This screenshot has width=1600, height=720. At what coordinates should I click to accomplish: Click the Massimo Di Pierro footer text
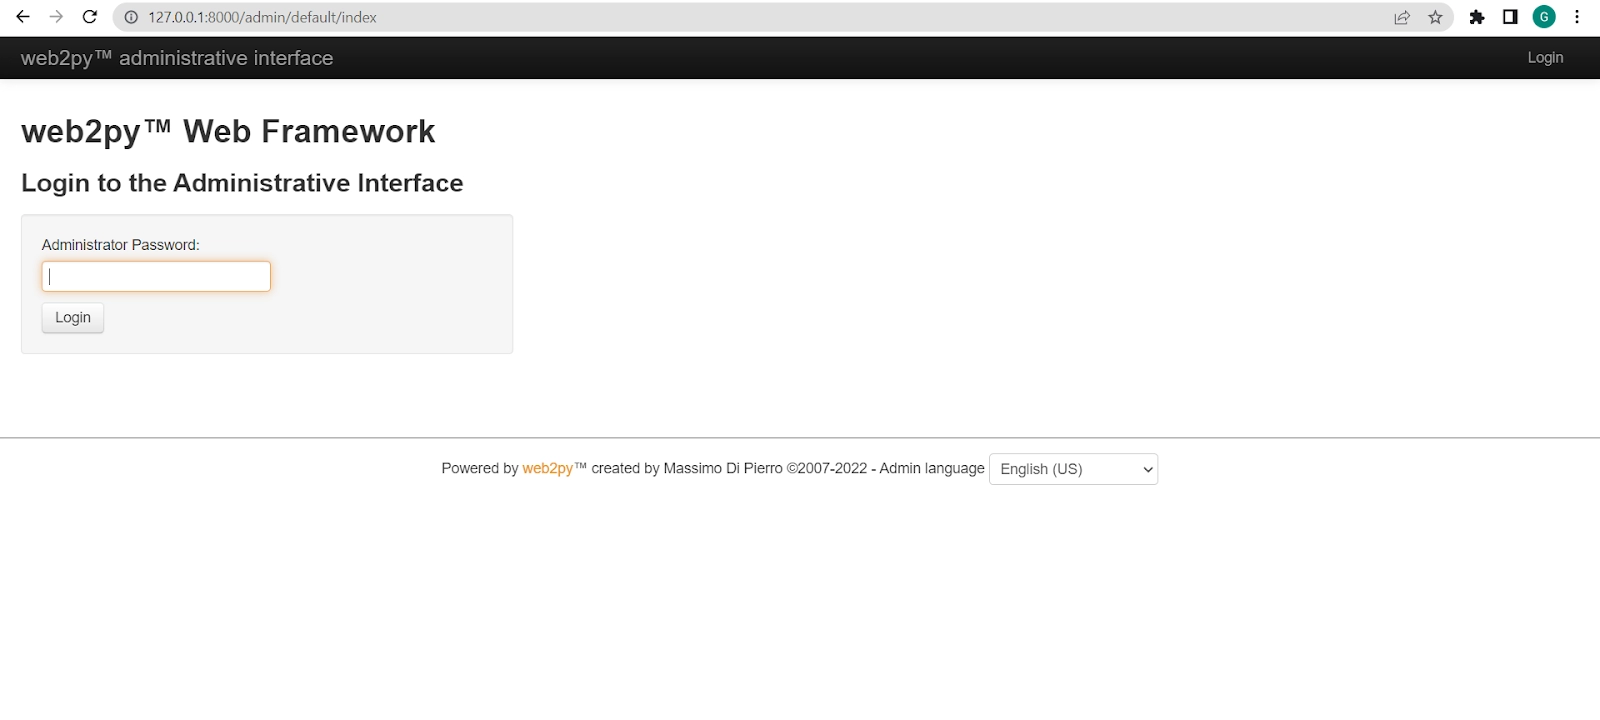click(723, 468)
